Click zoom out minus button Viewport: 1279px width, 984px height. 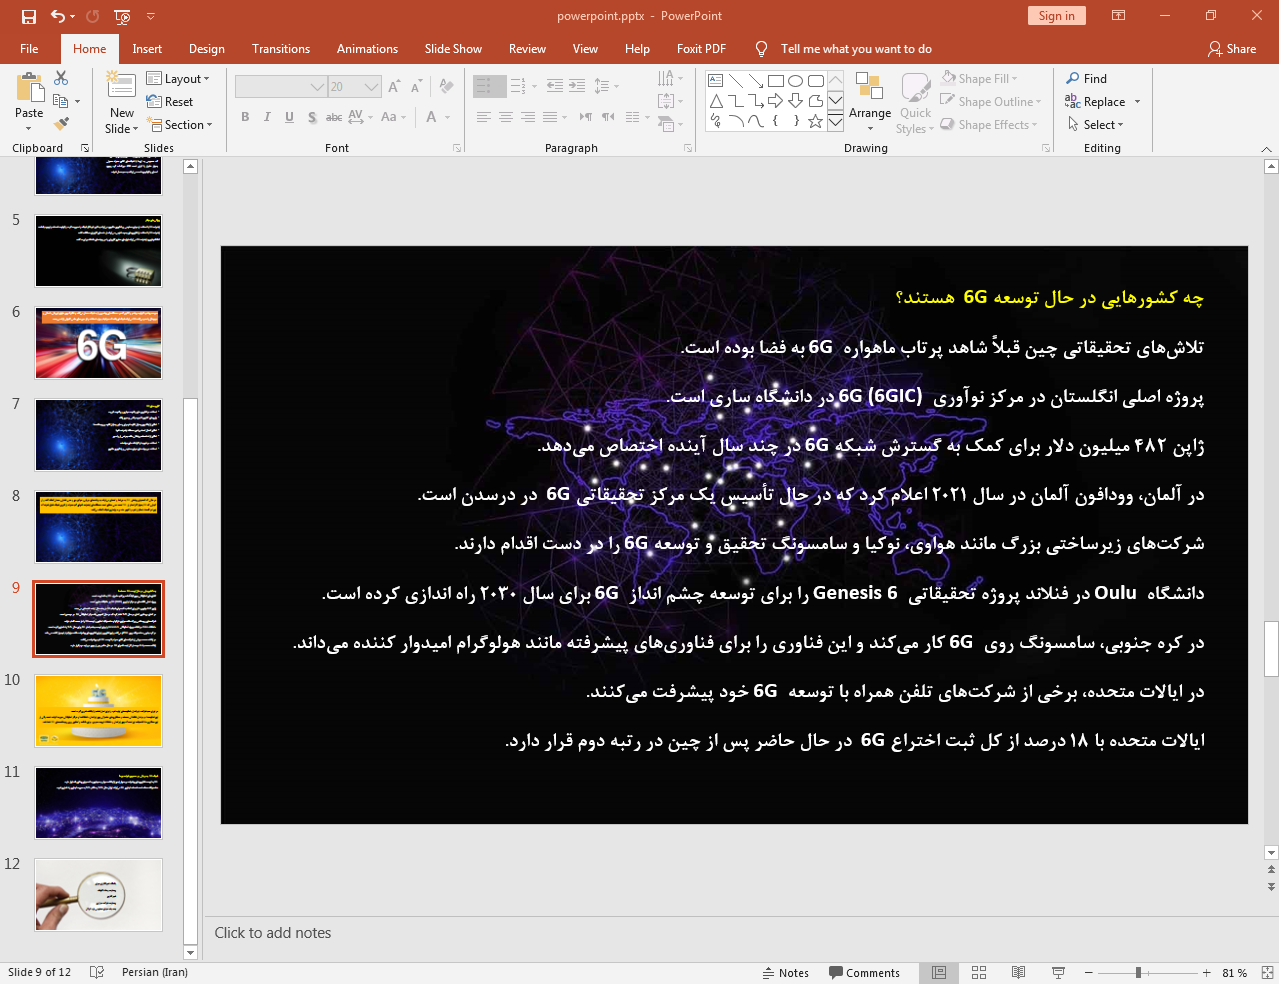tap(1089, 973)
